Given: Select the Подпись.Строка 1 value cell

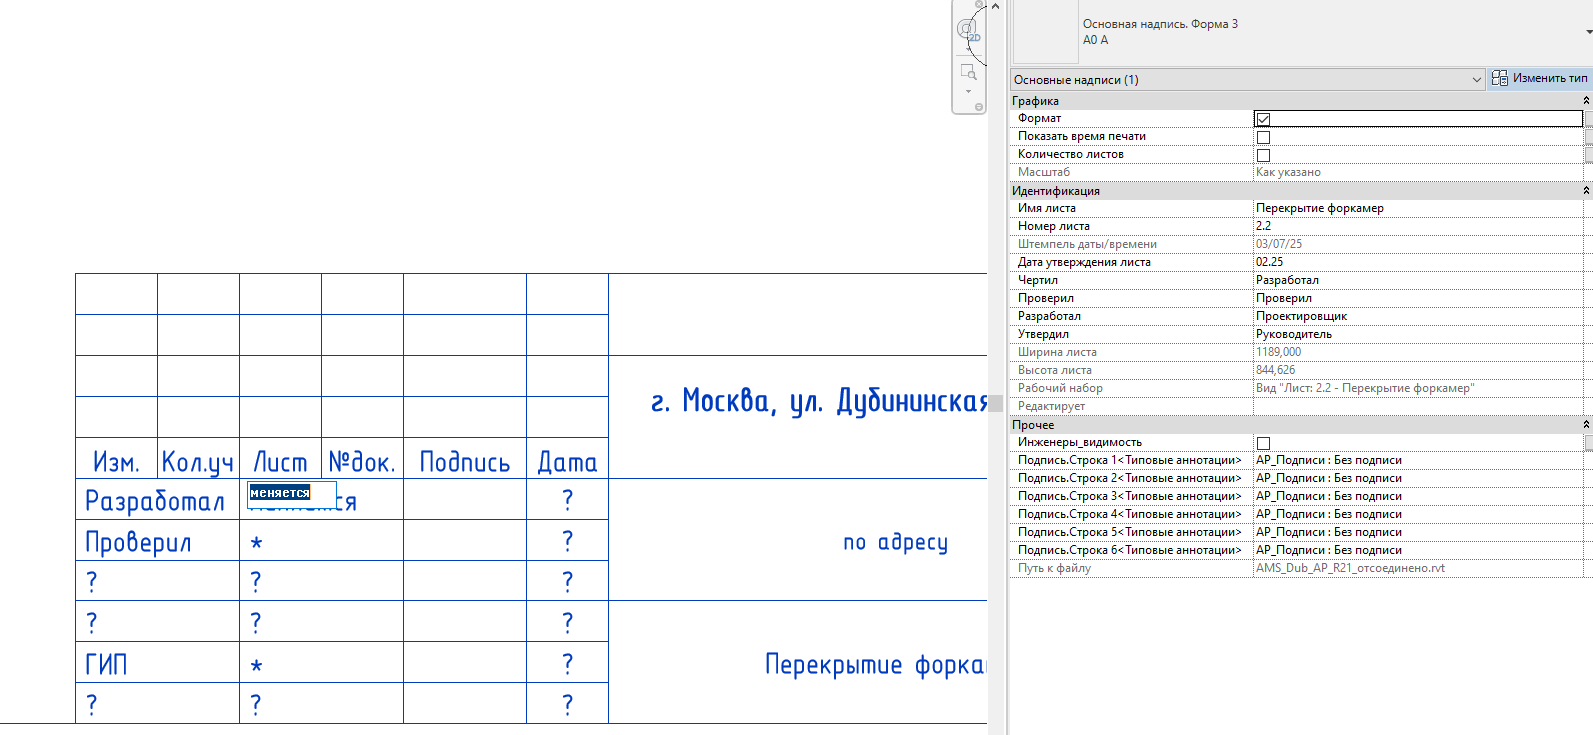Looking at the screenshot, I should [1417, 460].
